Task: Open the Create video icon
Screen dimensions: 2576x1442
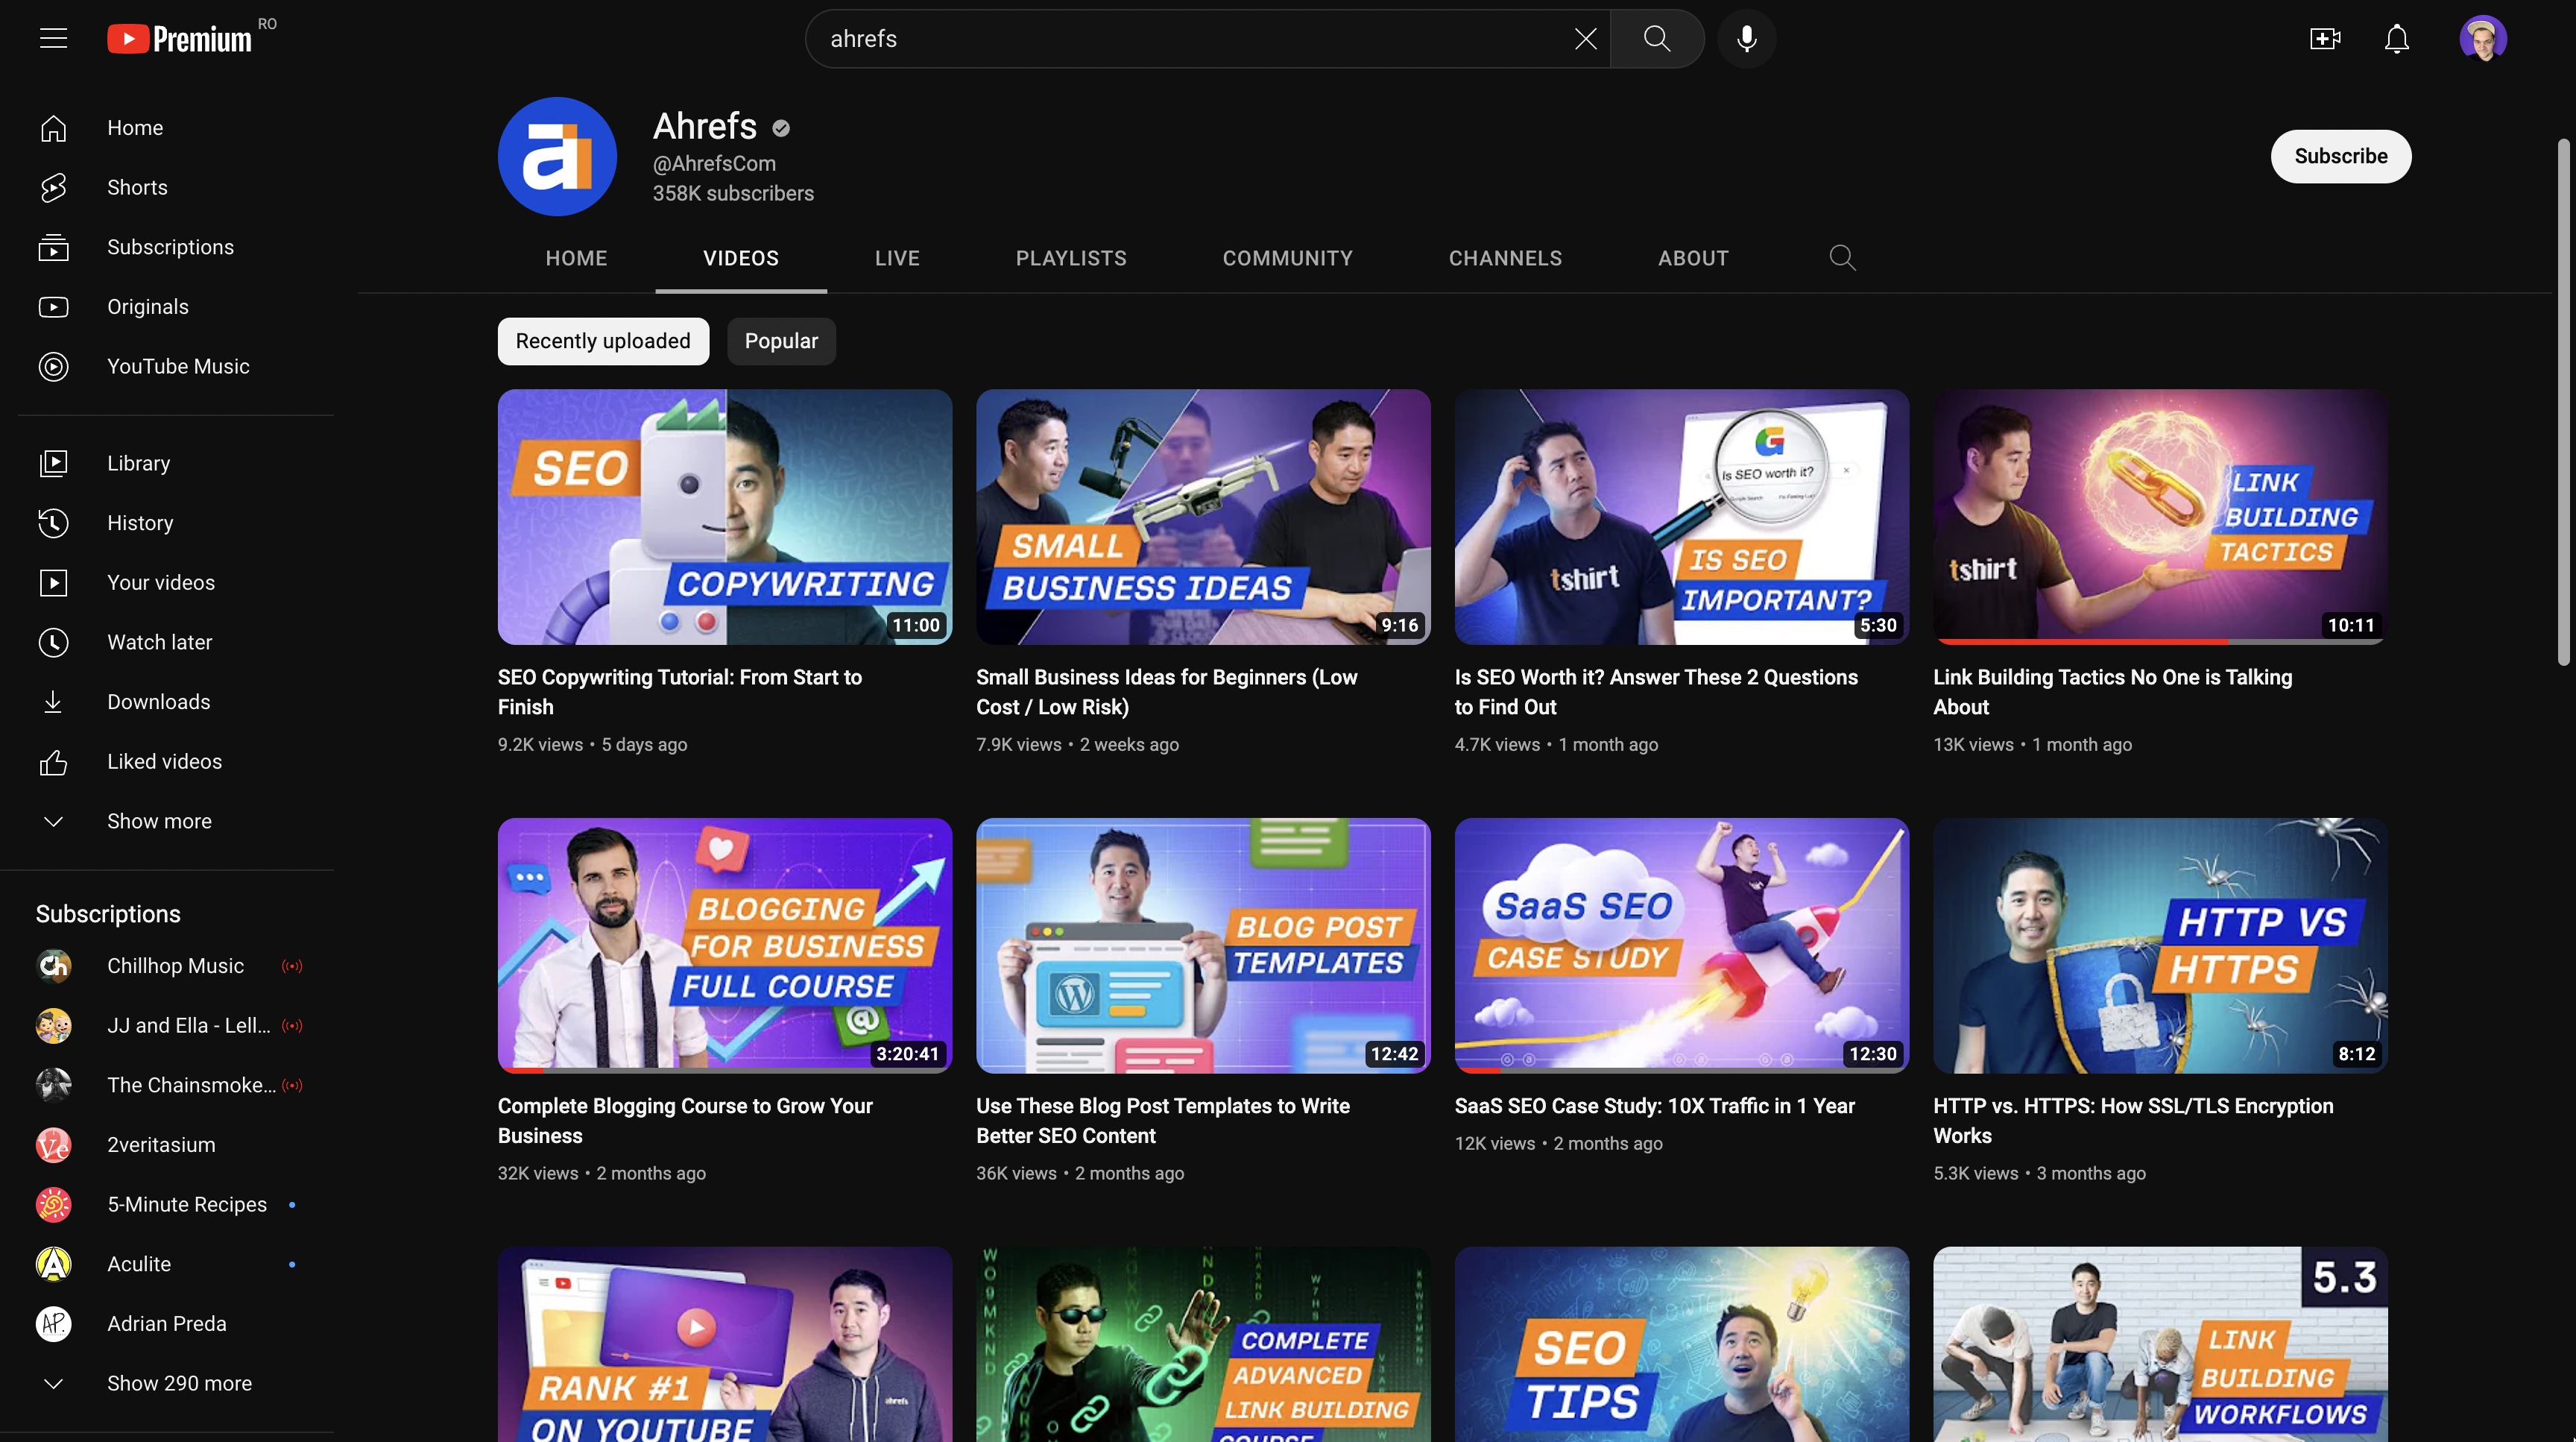Action: (x=2324, y=39)
